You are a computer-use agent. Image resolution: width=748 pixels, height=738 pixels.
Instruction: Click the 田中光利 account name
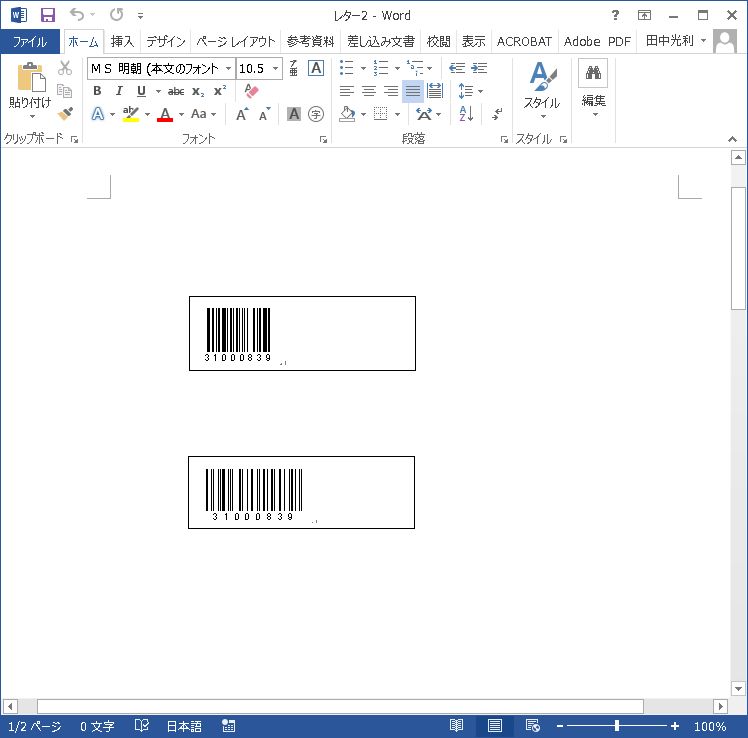669,41
